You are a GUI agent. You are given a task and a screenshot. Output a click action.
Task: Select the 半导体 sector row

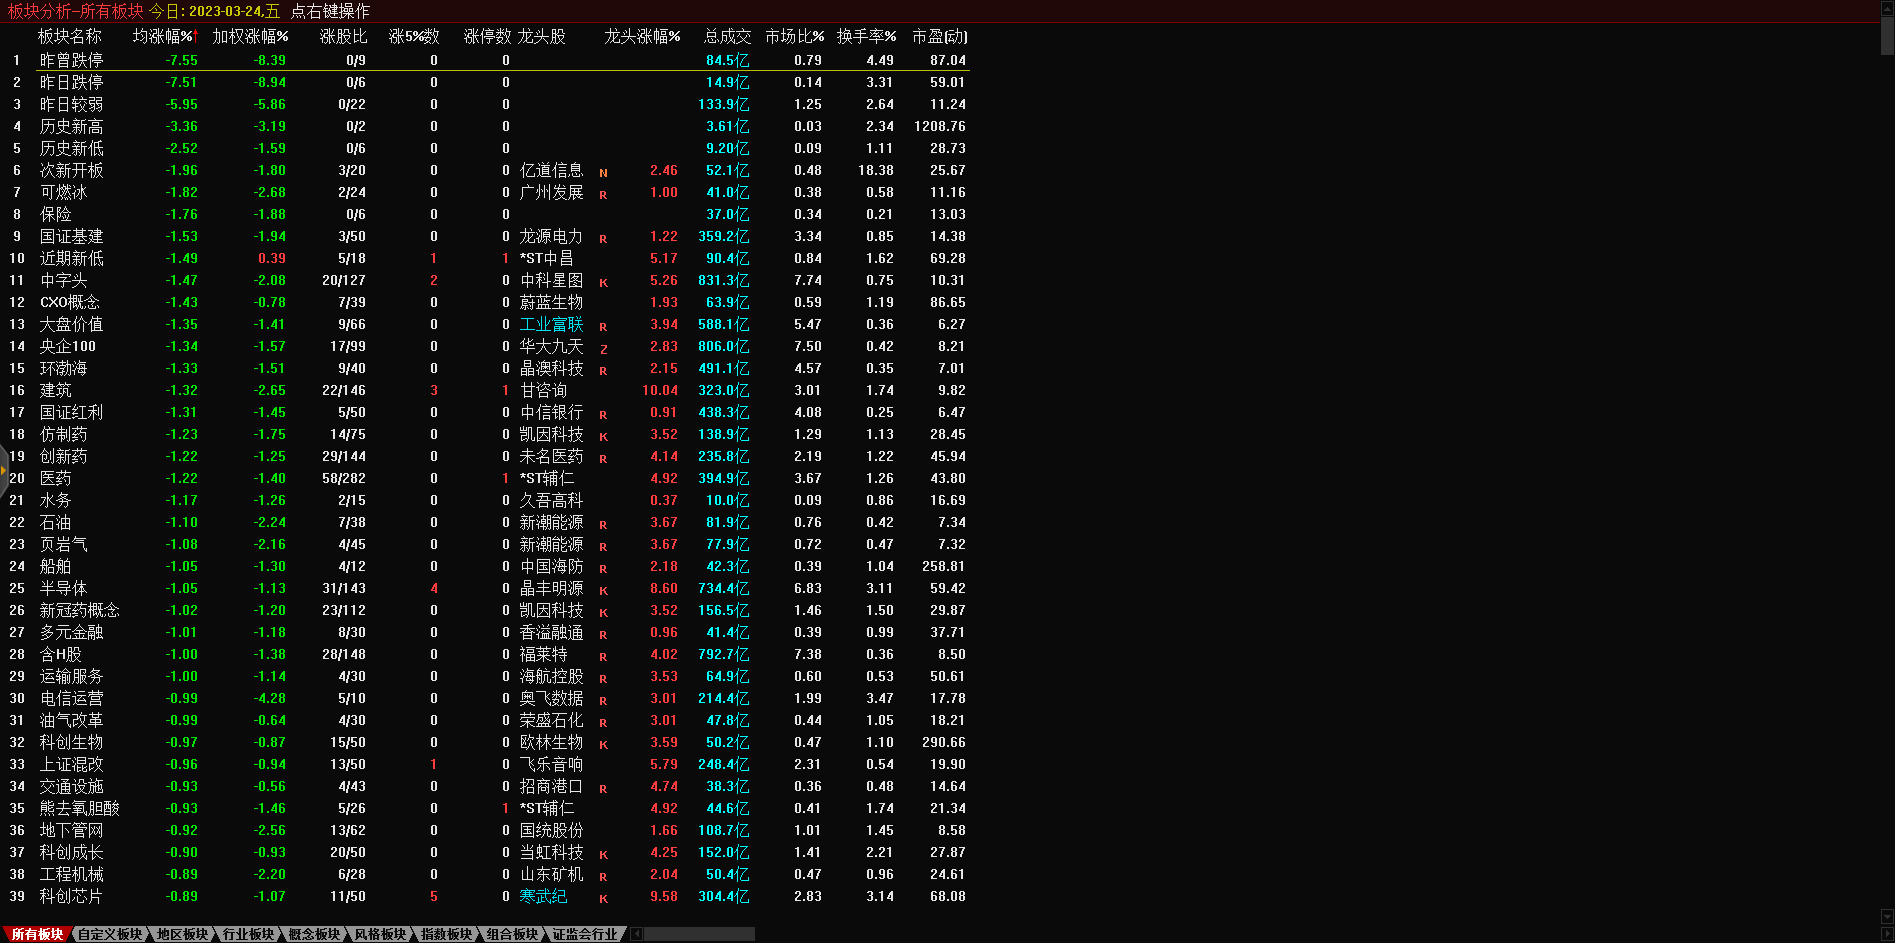click(x=63, y=588)
